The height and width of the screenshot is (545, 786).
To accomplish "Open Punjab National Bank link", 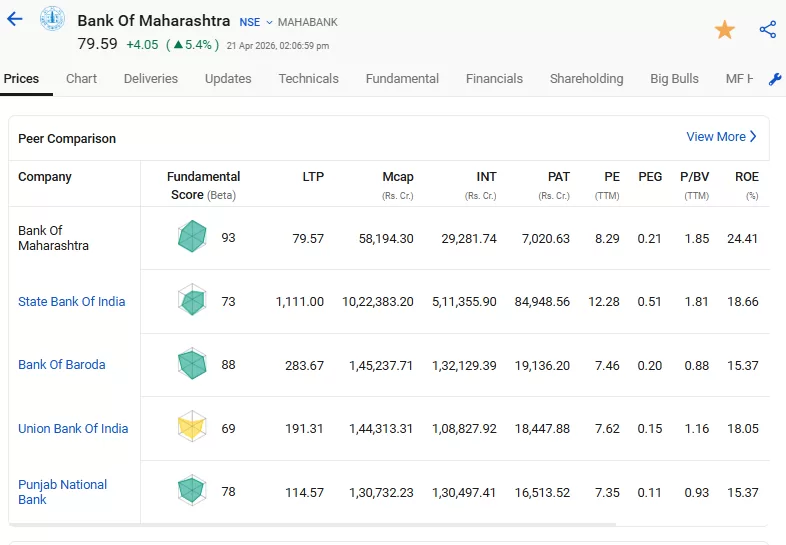I will pyautogui.click(x=63, y=492).
